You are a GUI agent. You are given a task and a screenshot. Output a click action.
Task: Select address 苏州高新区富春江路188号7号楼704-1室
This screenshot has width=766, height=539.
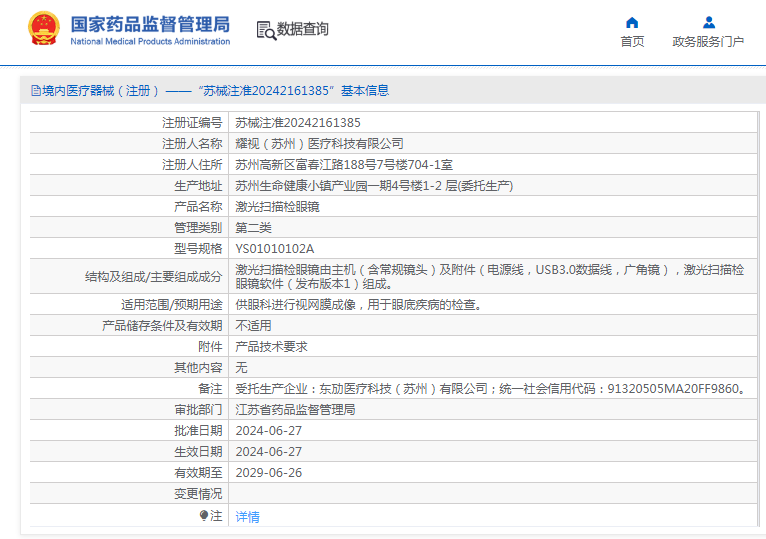[x=344, y=165]
